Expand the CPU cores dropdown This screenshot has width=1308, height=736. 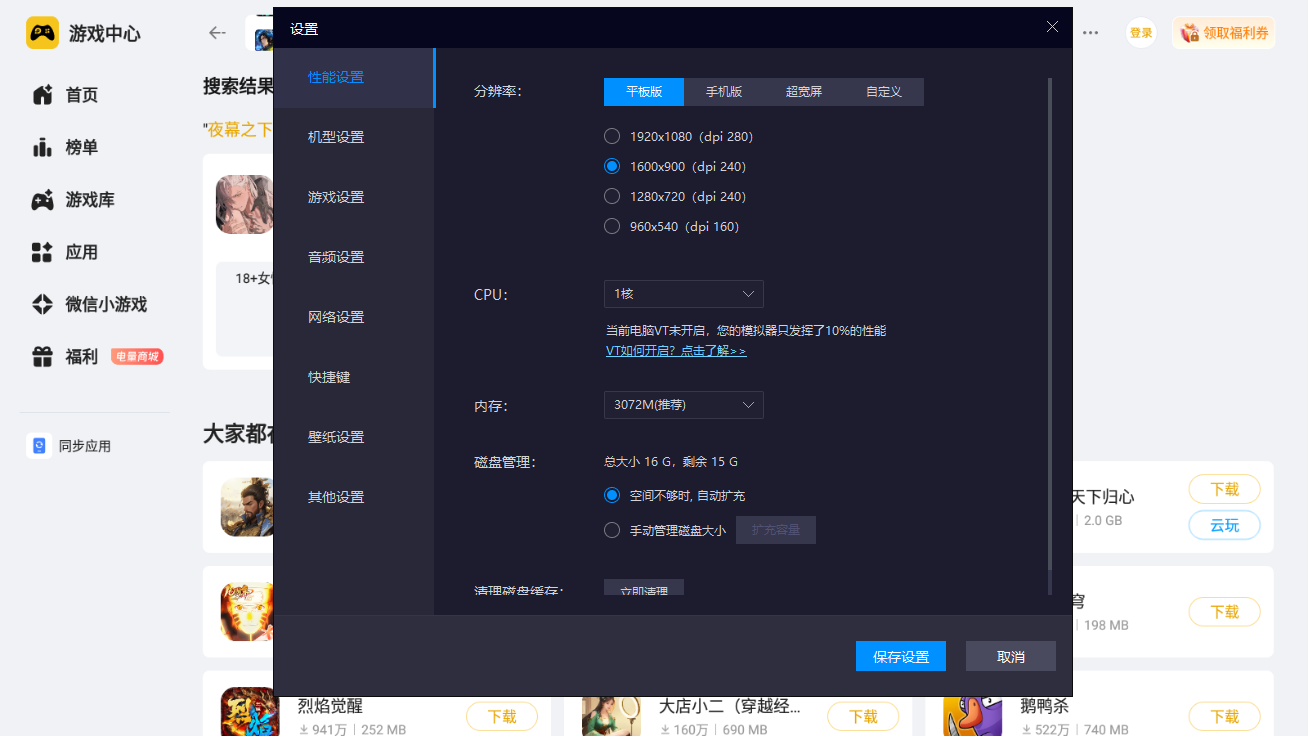[683, 294]
